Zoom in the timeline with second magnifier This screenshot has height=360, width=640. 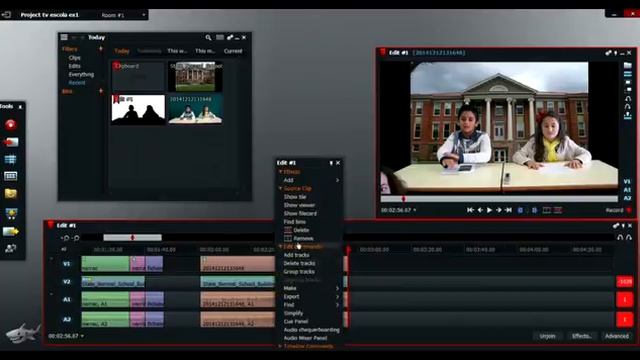point(76,238)
